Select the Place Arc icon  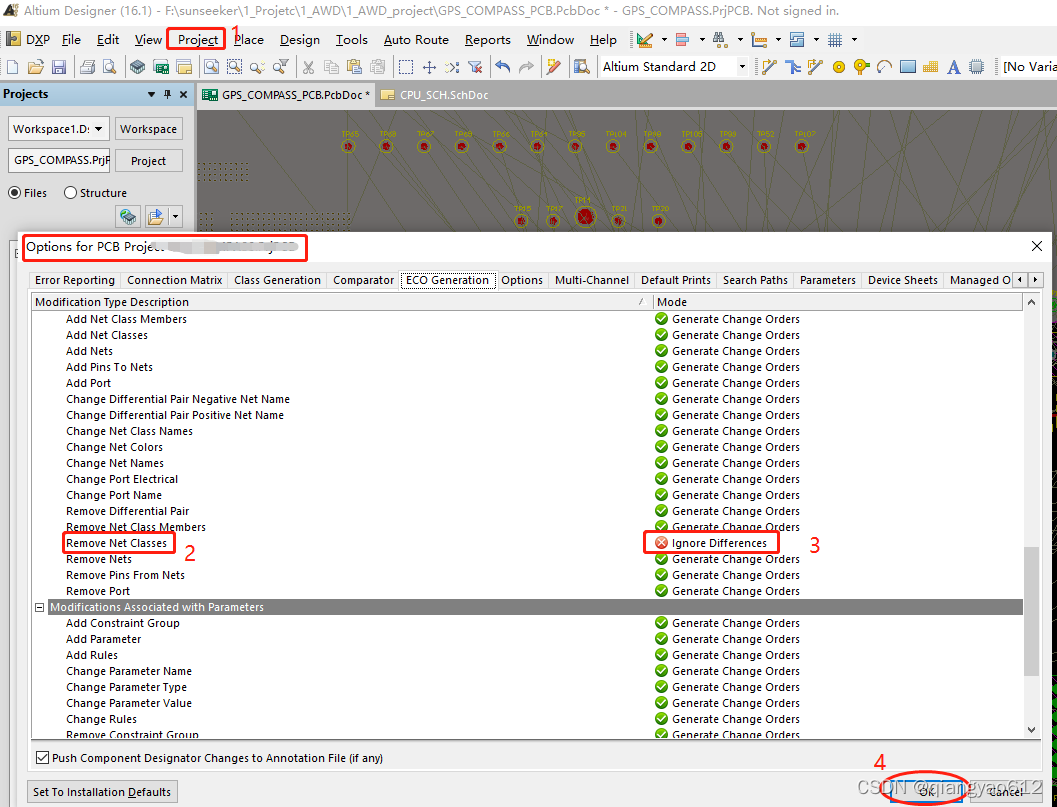884,67
